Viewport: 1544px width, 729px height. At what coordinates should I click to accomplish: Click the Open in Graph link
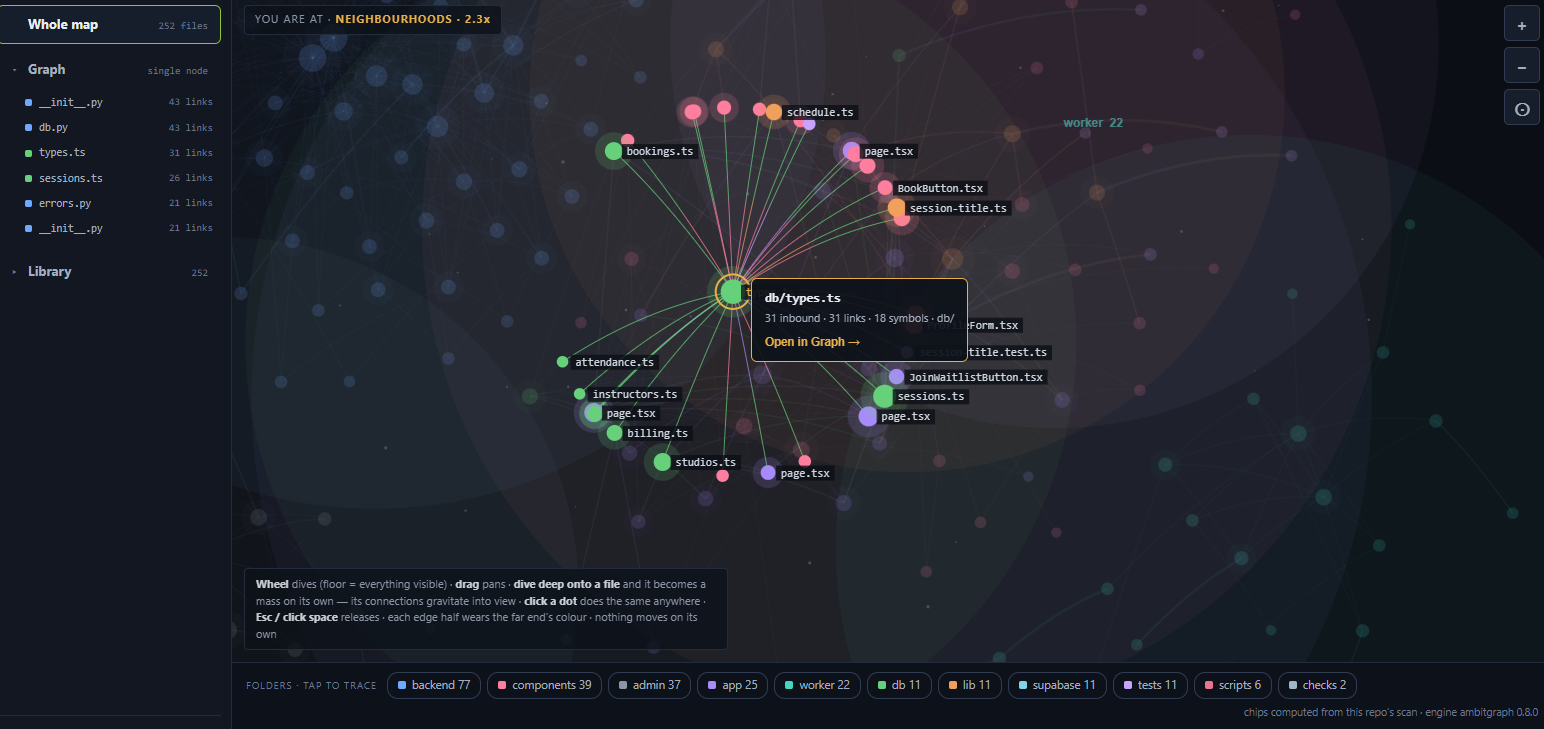point(812,342)
